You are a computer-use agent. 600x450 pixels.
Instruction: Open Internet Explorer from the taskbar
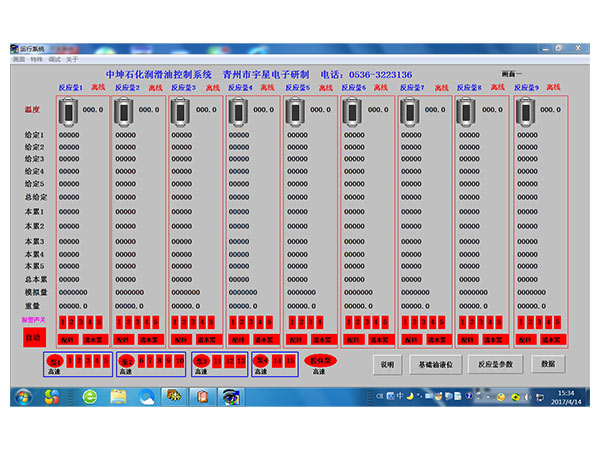90,397
